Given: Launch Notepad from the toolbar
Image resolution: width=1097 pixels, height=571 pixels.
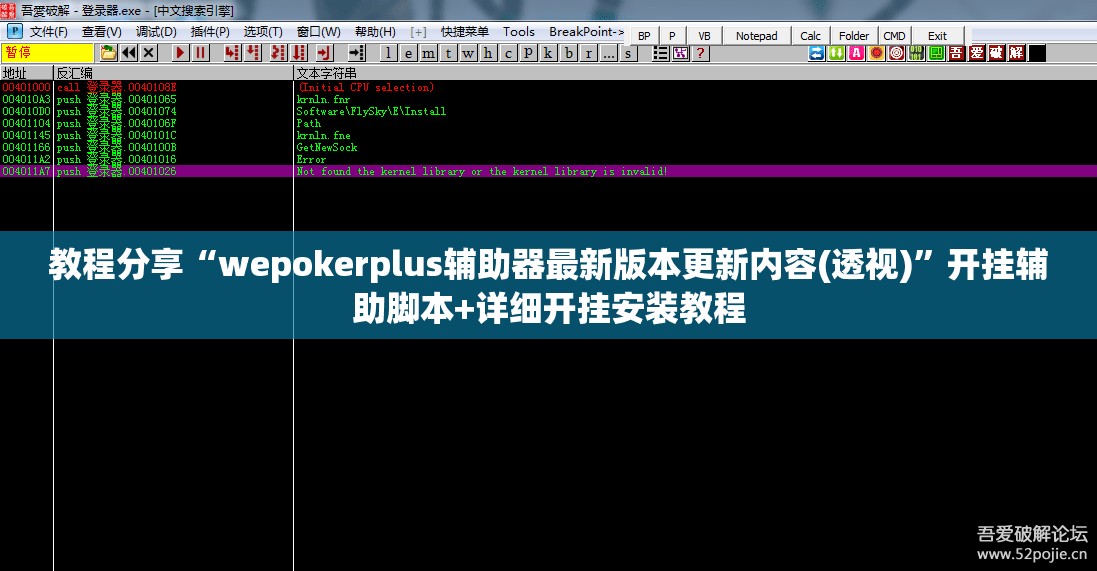Looking at the screenshot, I should click(756, 36).
